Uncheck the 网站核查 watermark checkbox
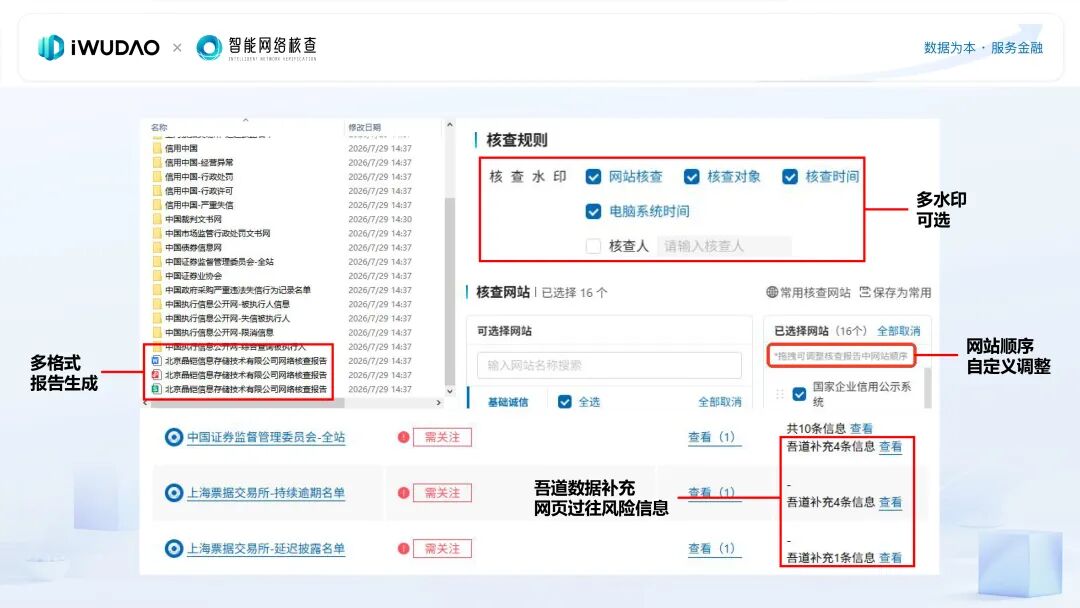 point(593,177)
